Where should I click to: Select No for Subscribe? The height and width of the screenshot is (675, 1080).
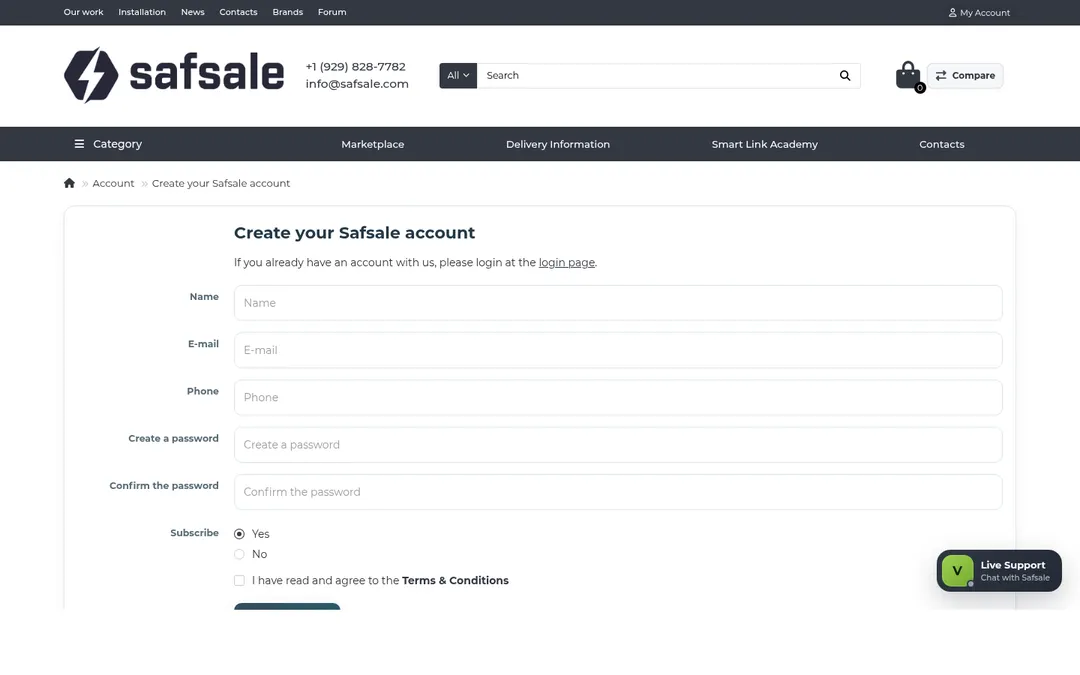239,554
